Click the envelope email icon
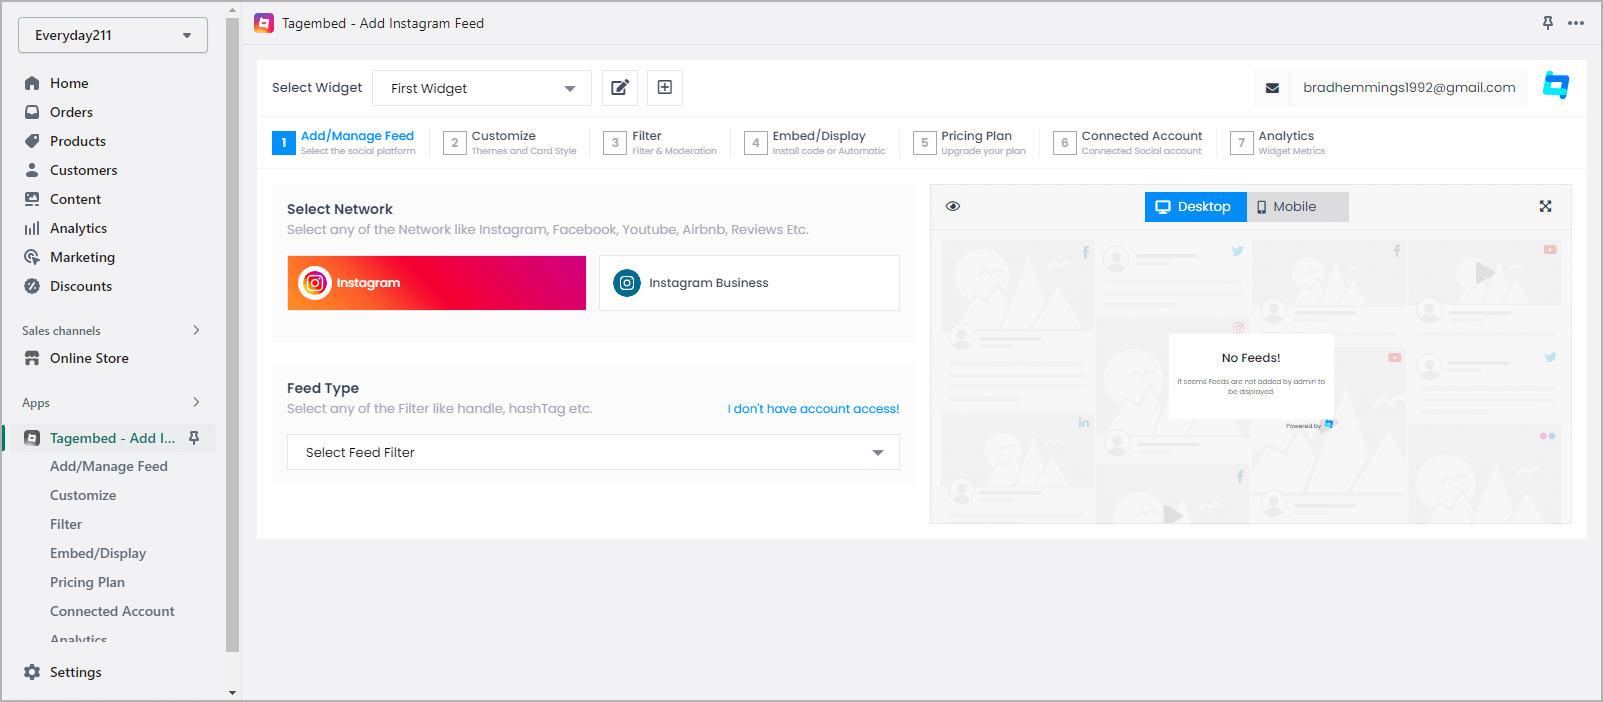The height and width of the screenshot is (702, 1603). pyautogui.click(x=1272, y=88)
